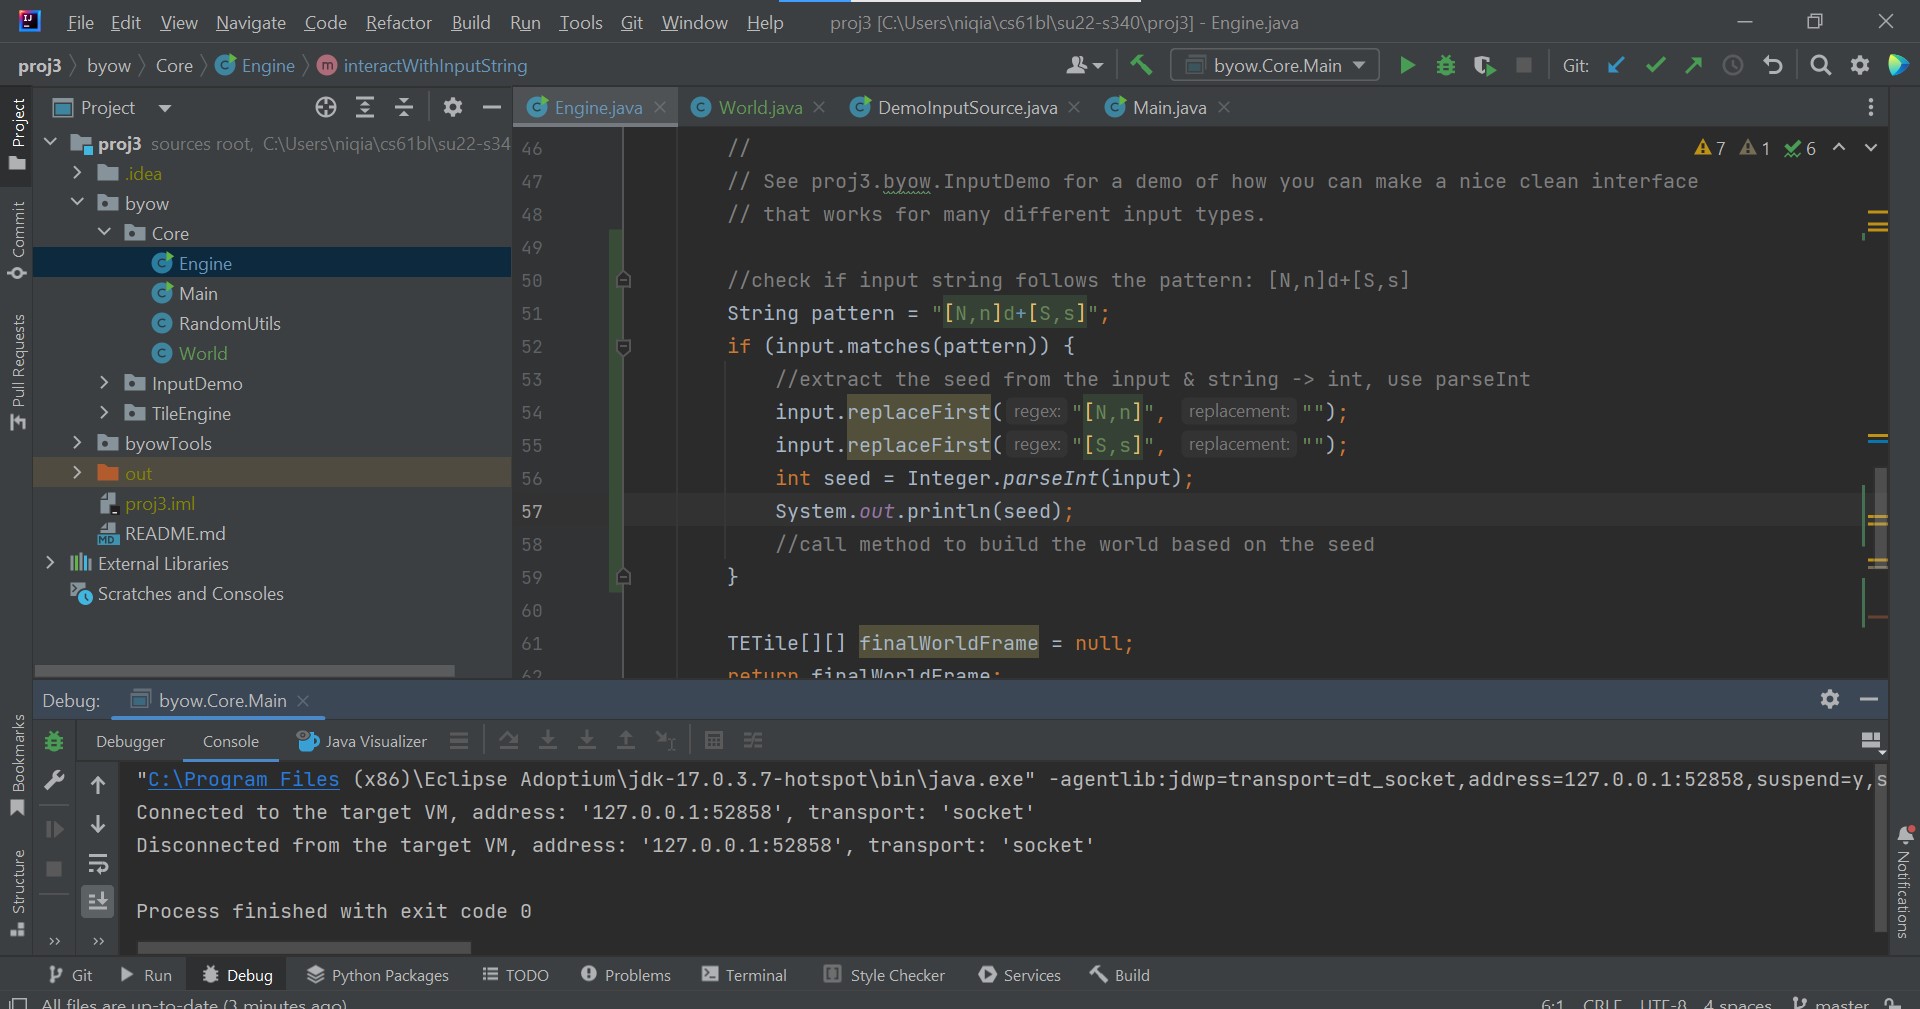Toggle soft-wrap in the debug console
The width and height of the screenshot is (1920, 1009).
[98, 863]
